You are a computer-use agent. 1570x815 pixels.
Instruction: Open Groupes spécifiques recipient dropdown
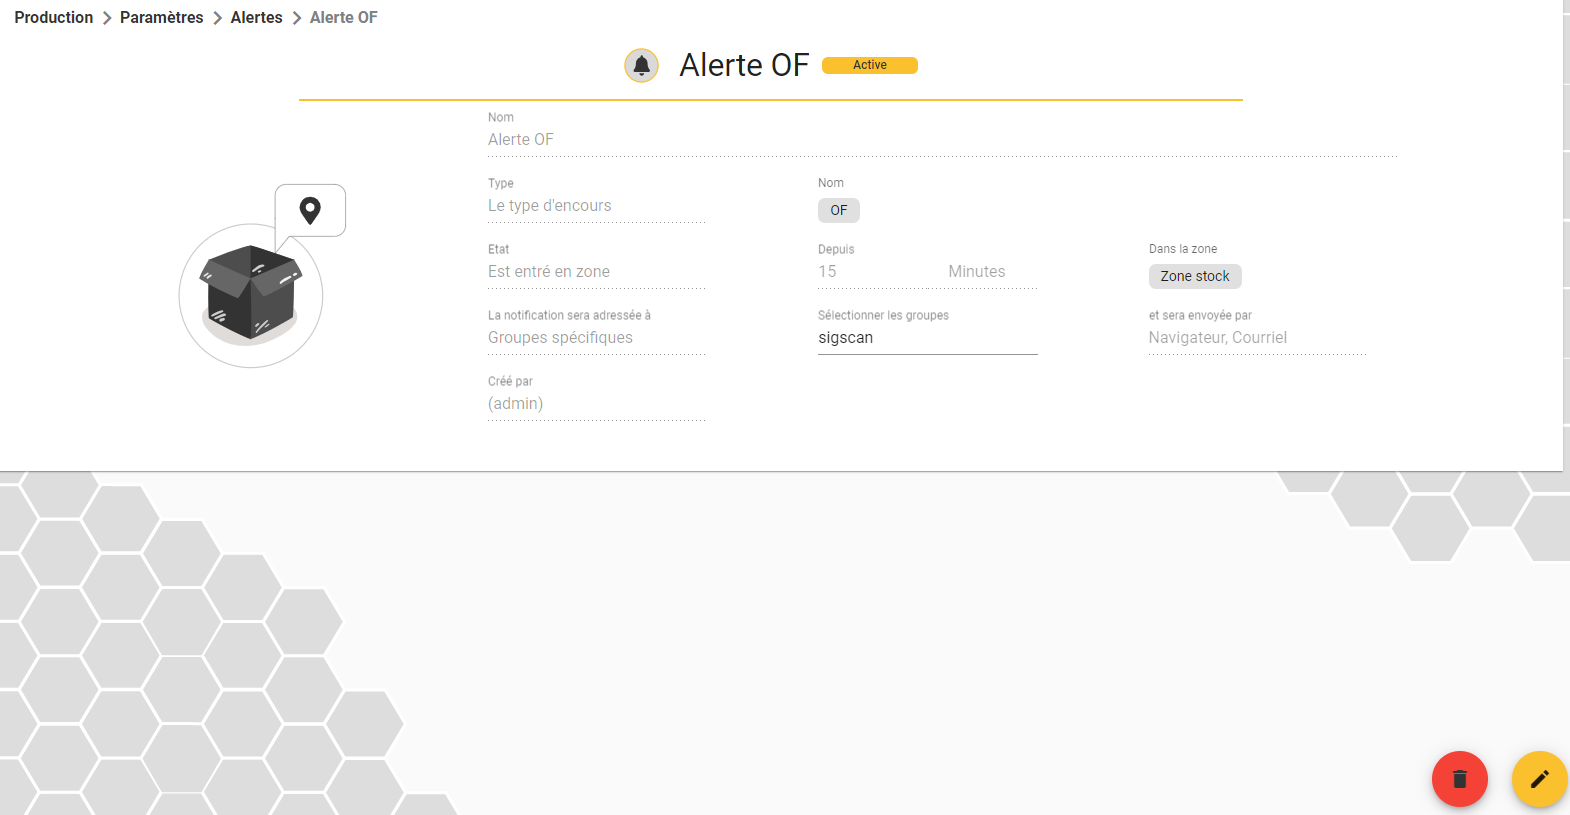[x=597, y=338]
